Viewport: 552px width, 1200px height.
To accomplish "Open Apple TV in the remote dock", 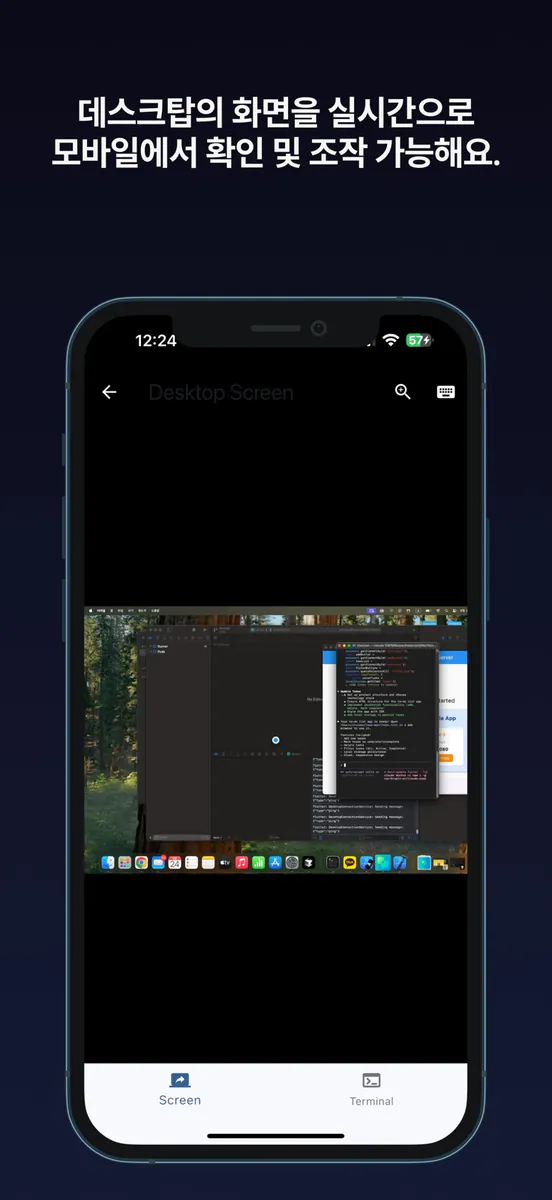I will tap(225, 863).
